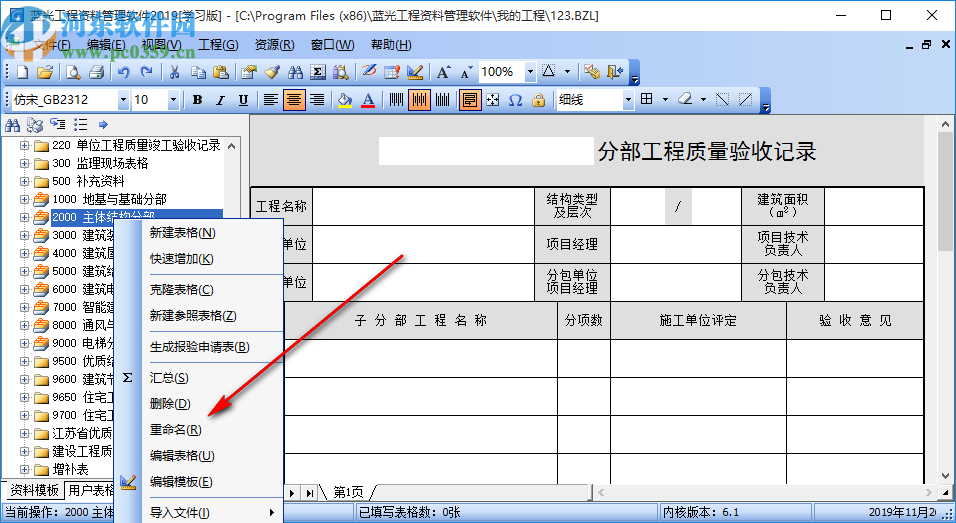Switch to the 资料模板 tab
The width and height of the screenshot is (956, 523).
pyautogui.click(x=34, y=490)
